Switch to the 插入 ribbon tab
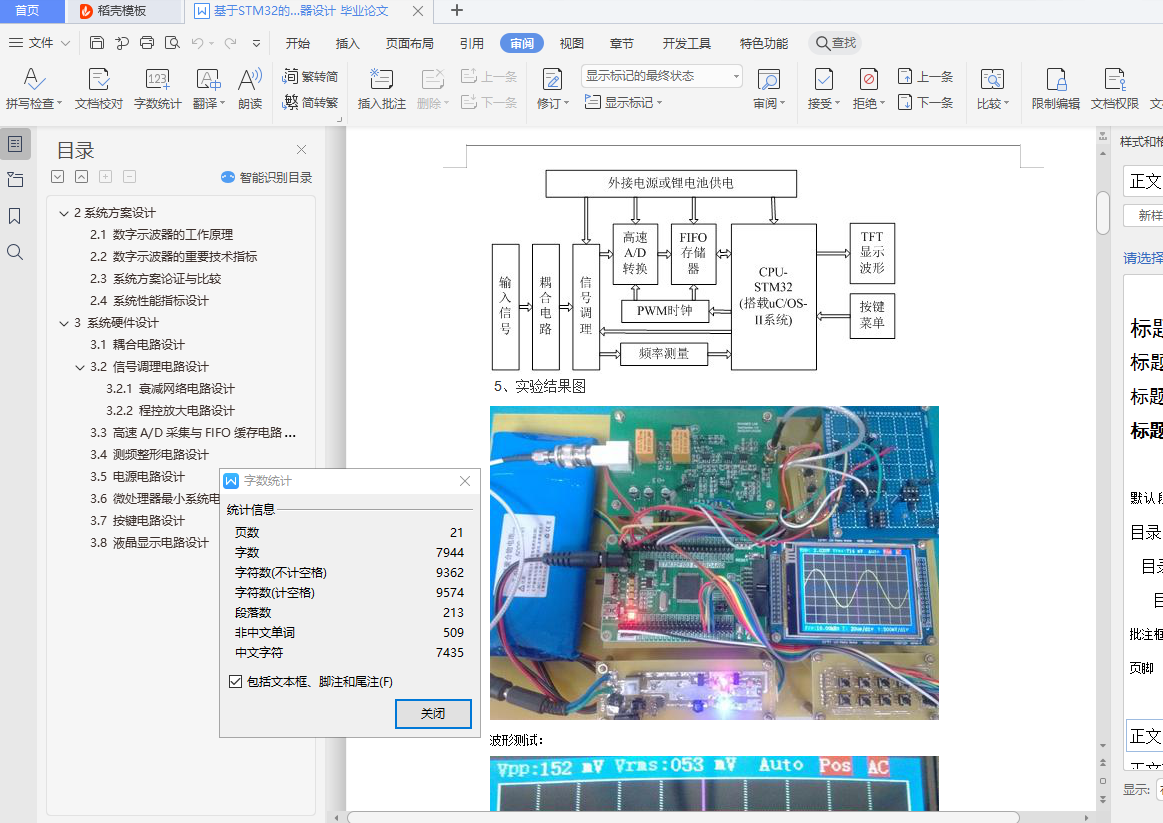The height and width of the screenshot is (823, 1163). coord(347,43)
